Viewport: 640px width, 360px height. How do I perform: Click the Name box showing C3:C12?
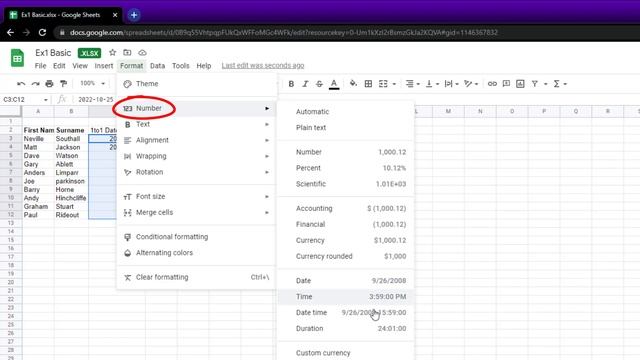click(x=25, y=100)
